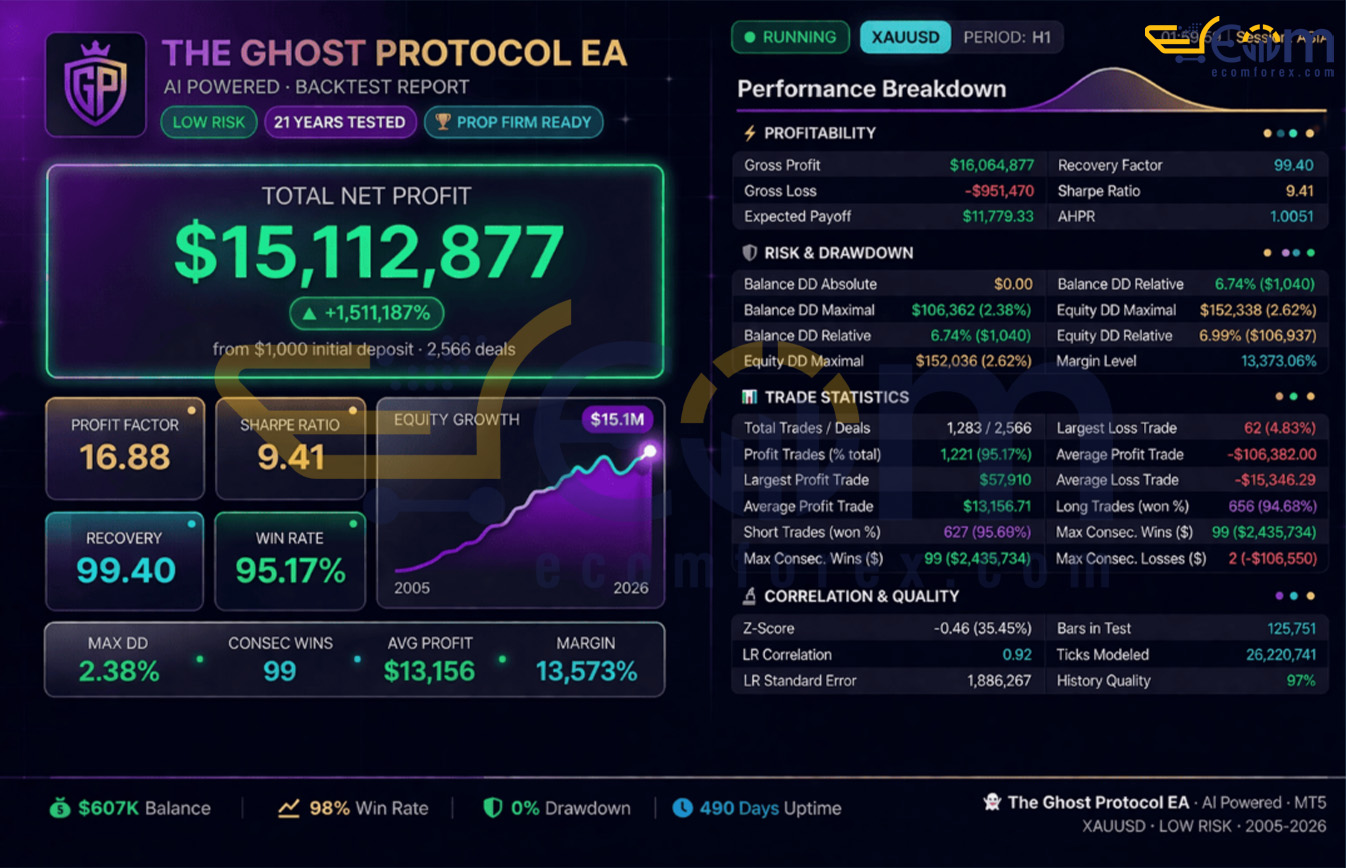The width and height of the screenshot is (1346, 868).
Task: Click the clock icon beside Uptime
Action: [682, 808]
